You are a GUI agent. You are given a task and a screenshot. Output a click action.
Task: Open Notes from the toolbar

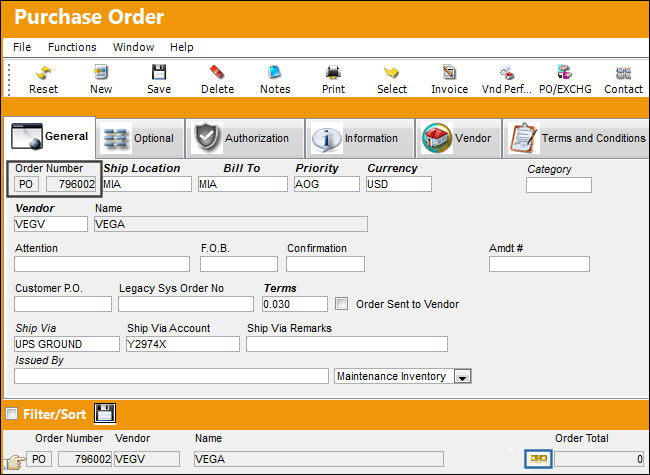[x=275, y=73]
